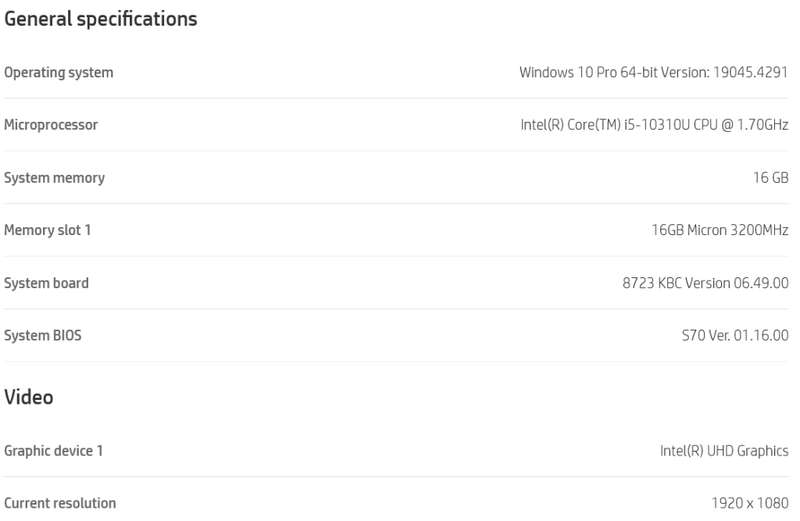Image resolution: width=800 pixels, height=521 pixels.
Task: Select the Graphic device 1 label
Action: 54,451
